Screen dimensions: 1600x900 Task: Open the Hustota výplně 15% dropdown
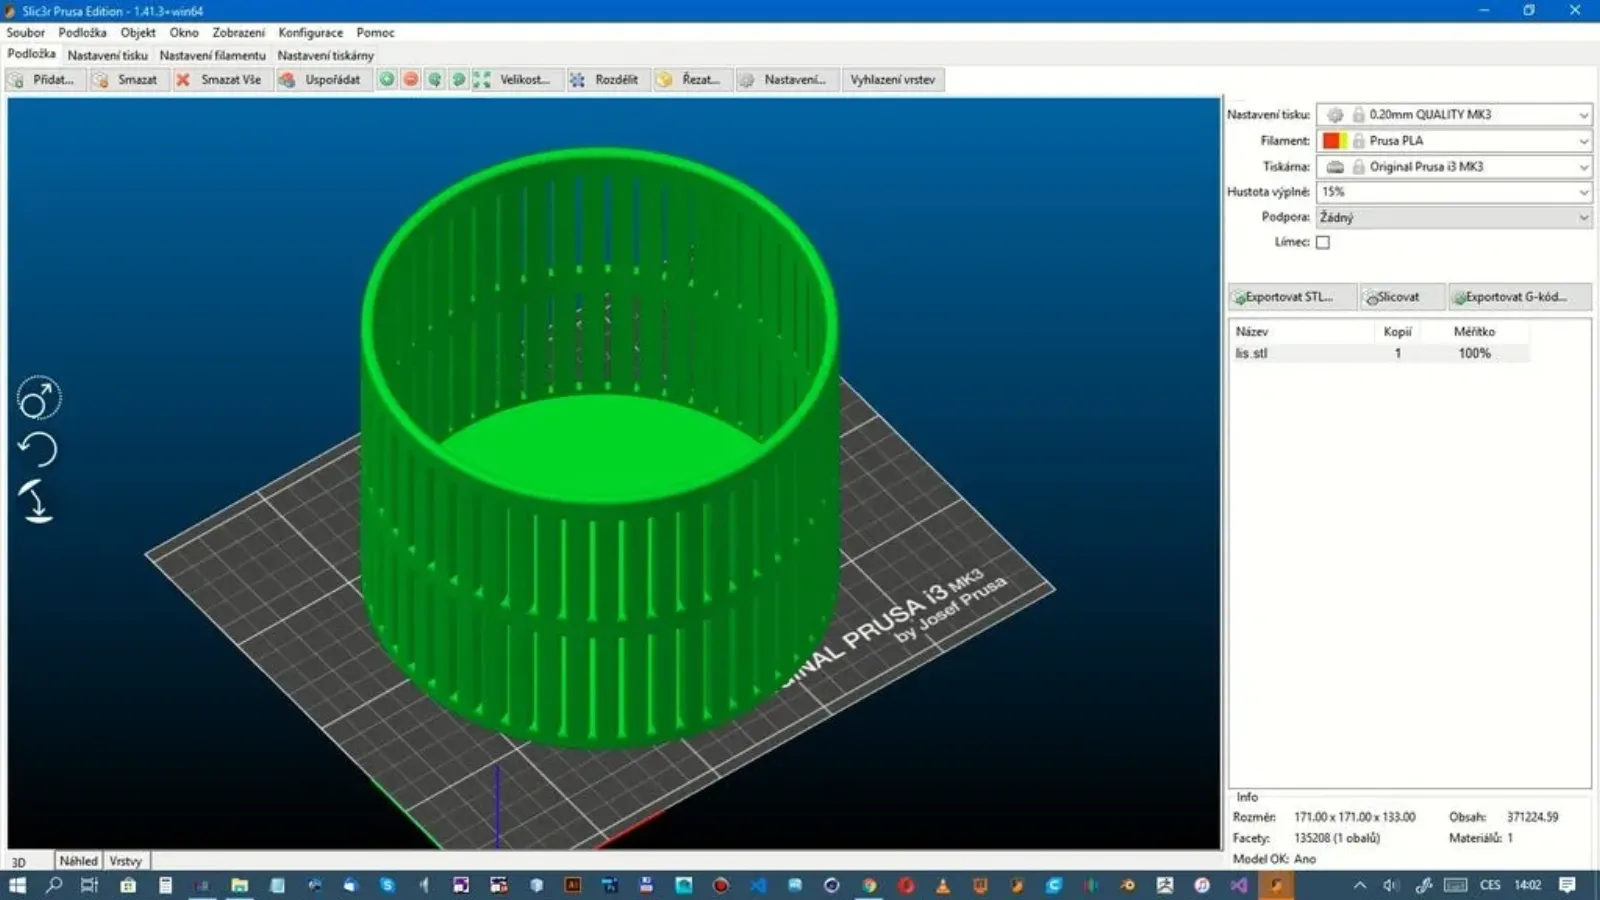tap(1454, 192)
